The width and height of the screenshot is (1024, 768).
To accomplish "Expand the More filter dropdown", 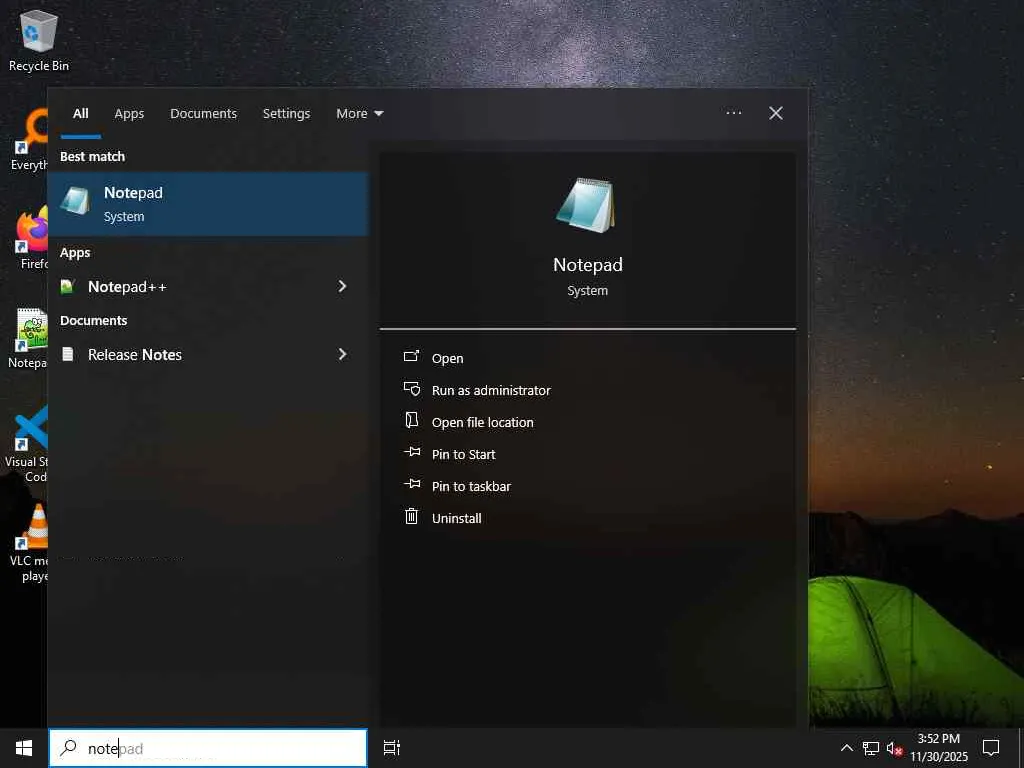I will [359, 114].
